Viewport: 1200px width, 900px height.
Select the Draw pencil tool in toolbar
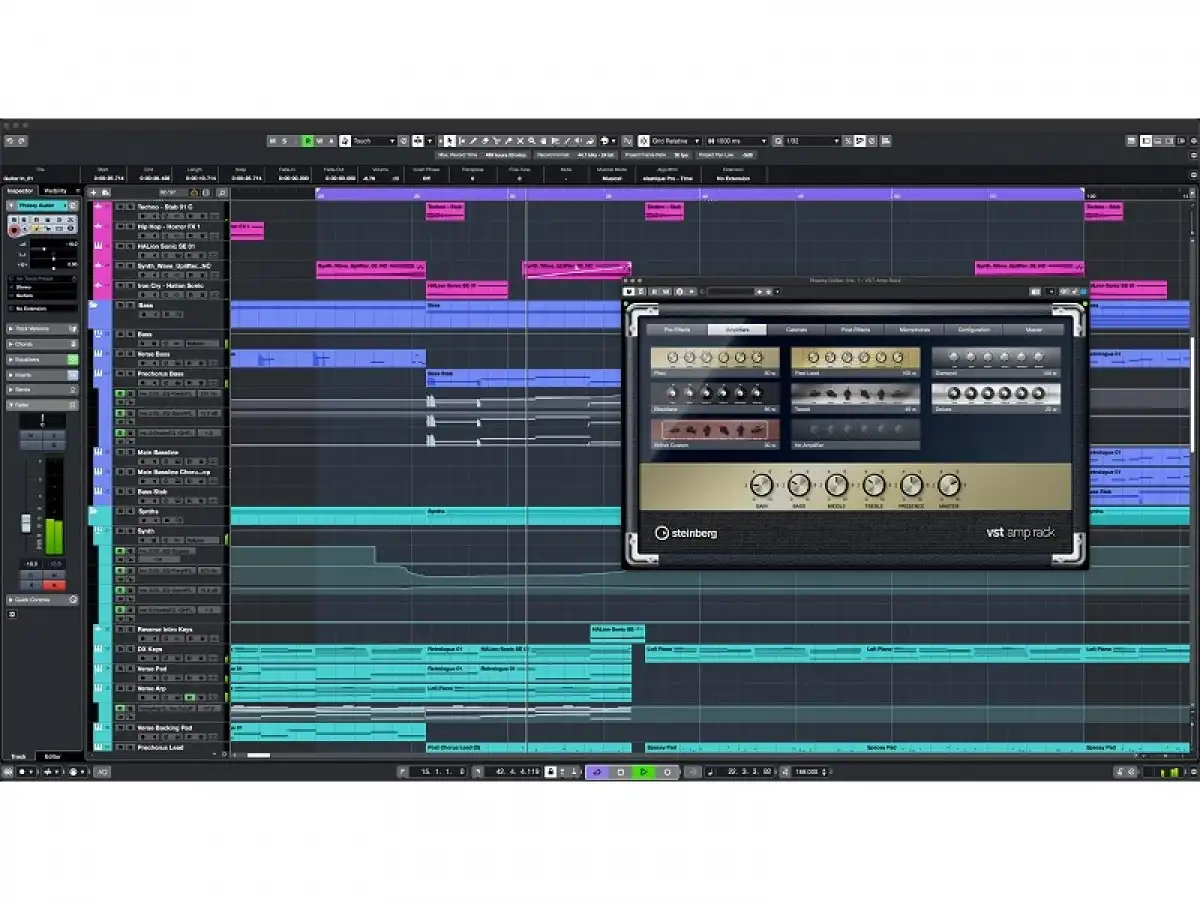(x=474, y=141)
